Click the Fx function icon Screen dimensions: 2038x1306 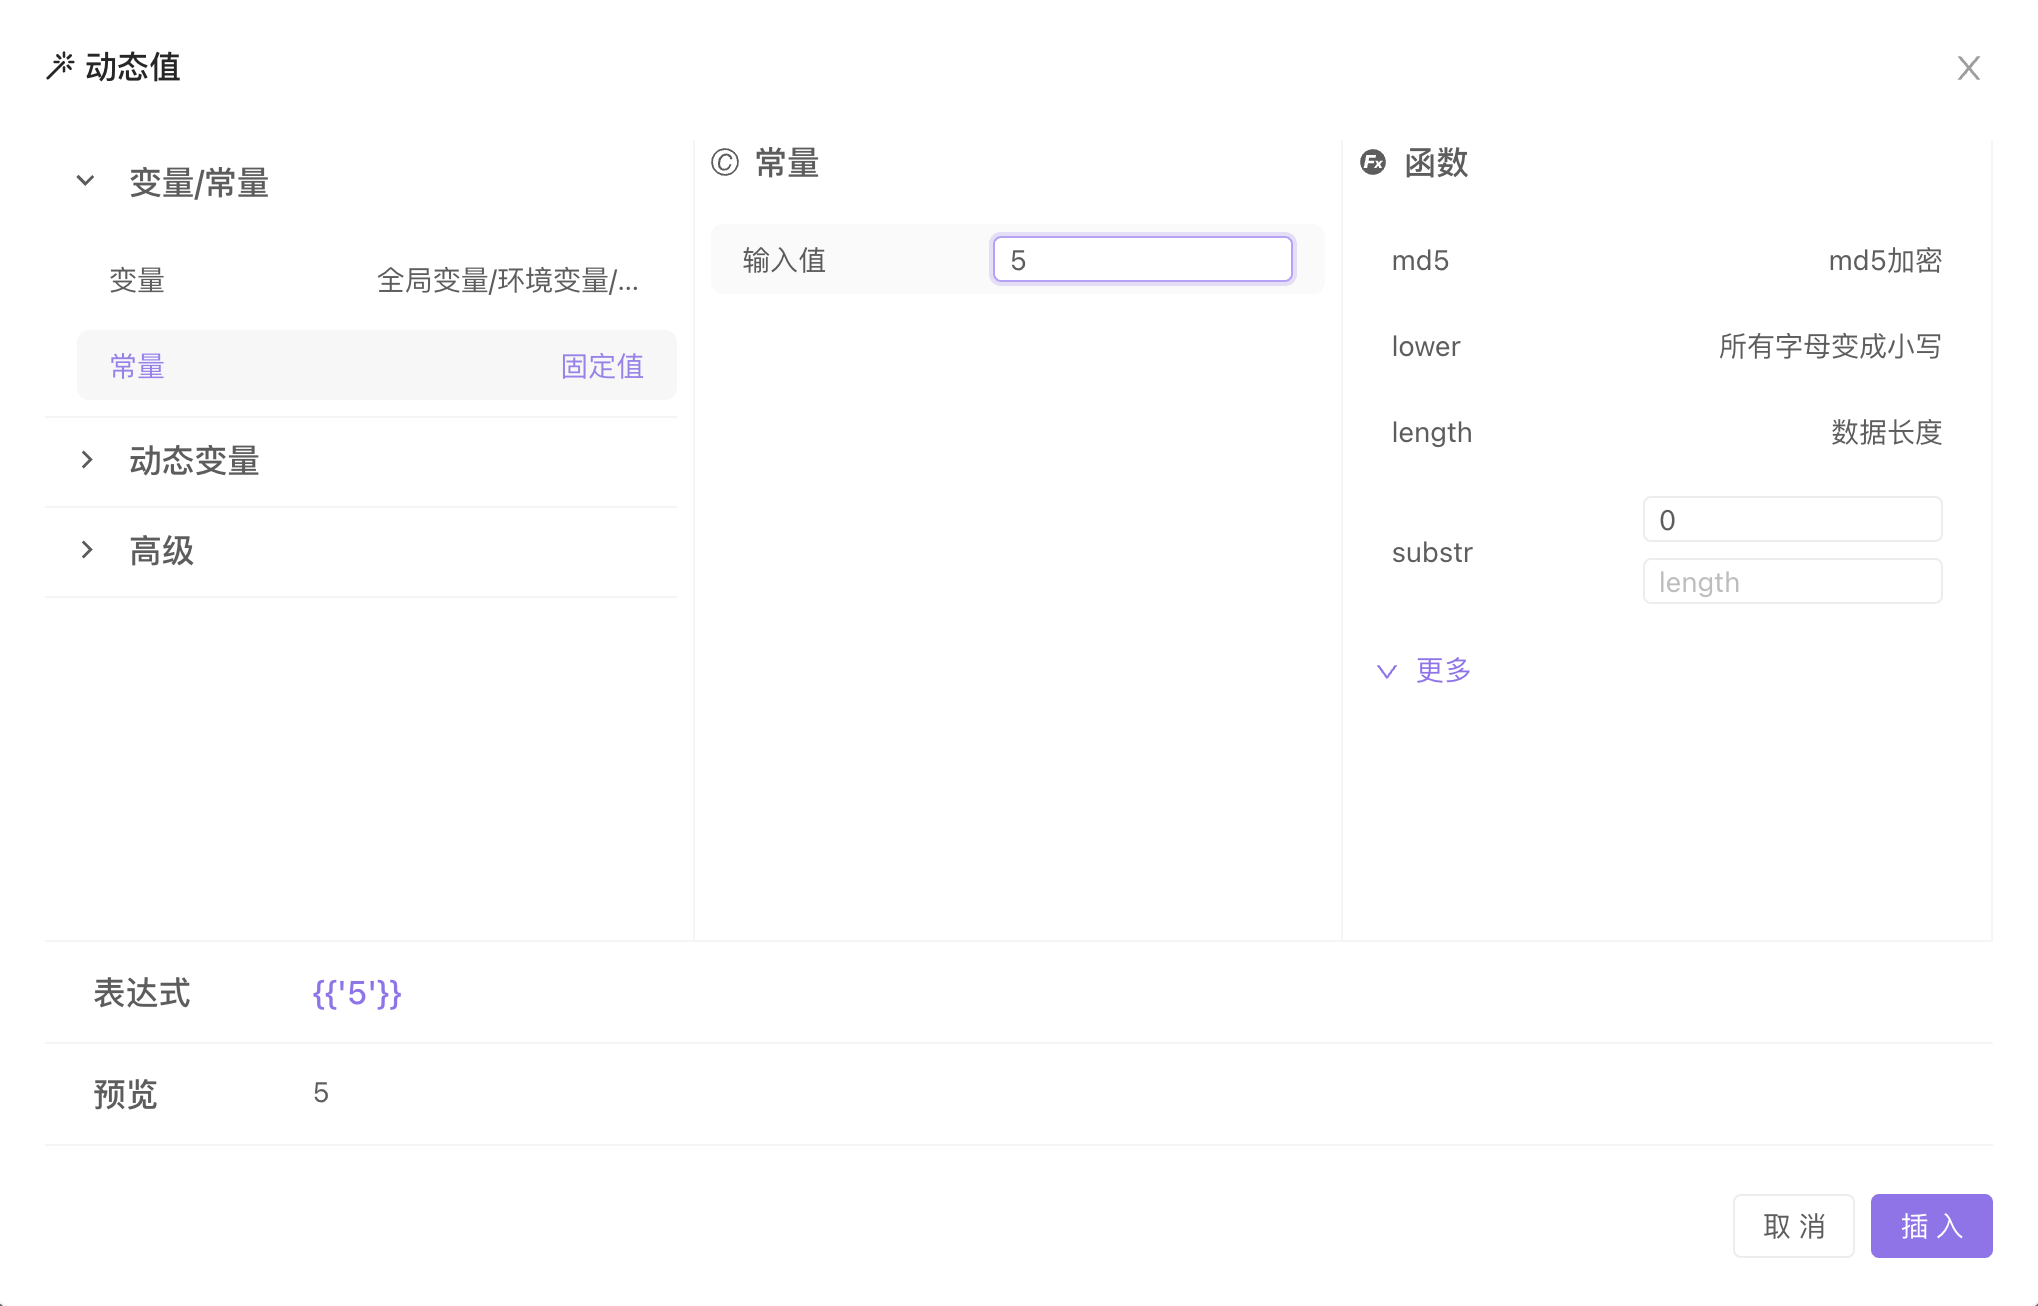1373,162
